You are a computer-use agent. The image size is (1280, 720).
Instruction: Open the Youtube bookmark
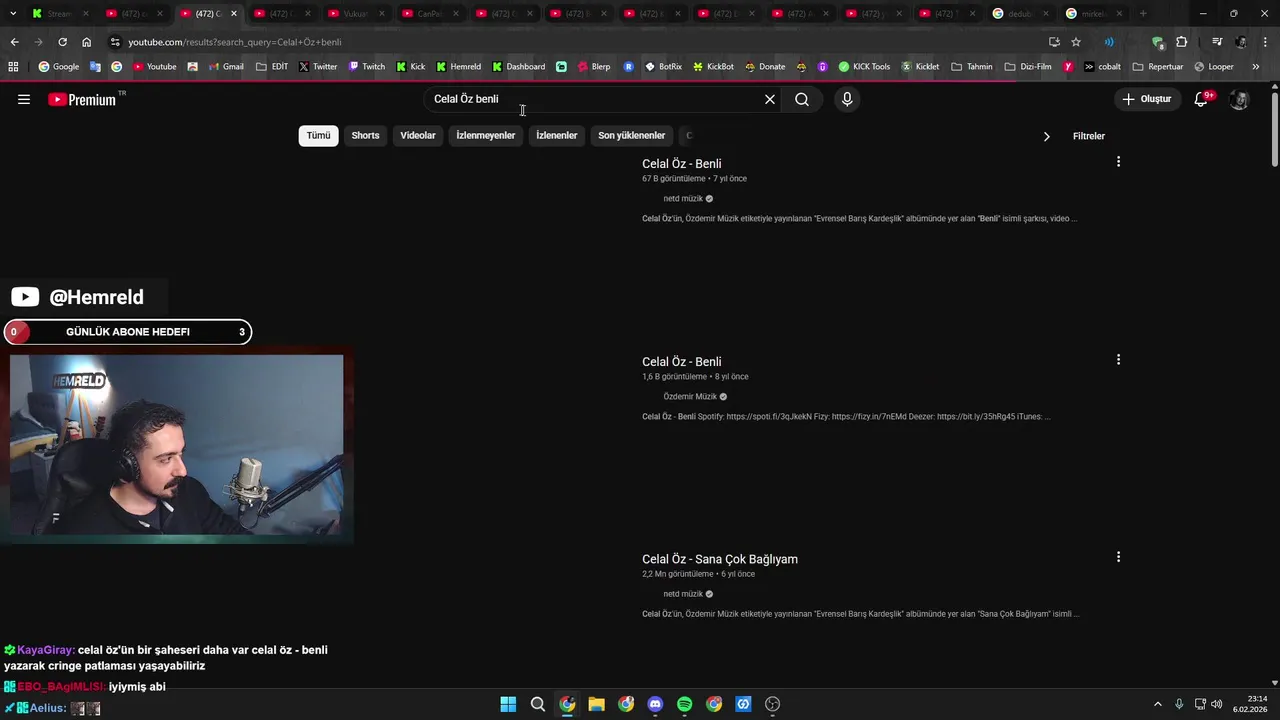tap(154, 67)
